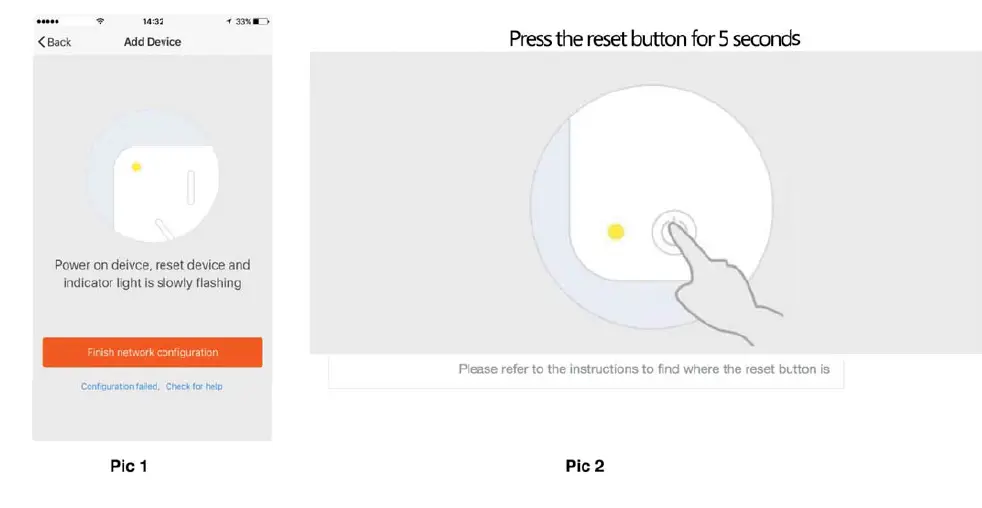Click the battery icon in status bar
This screenshot has height=508, width=982.
[260, 20]
